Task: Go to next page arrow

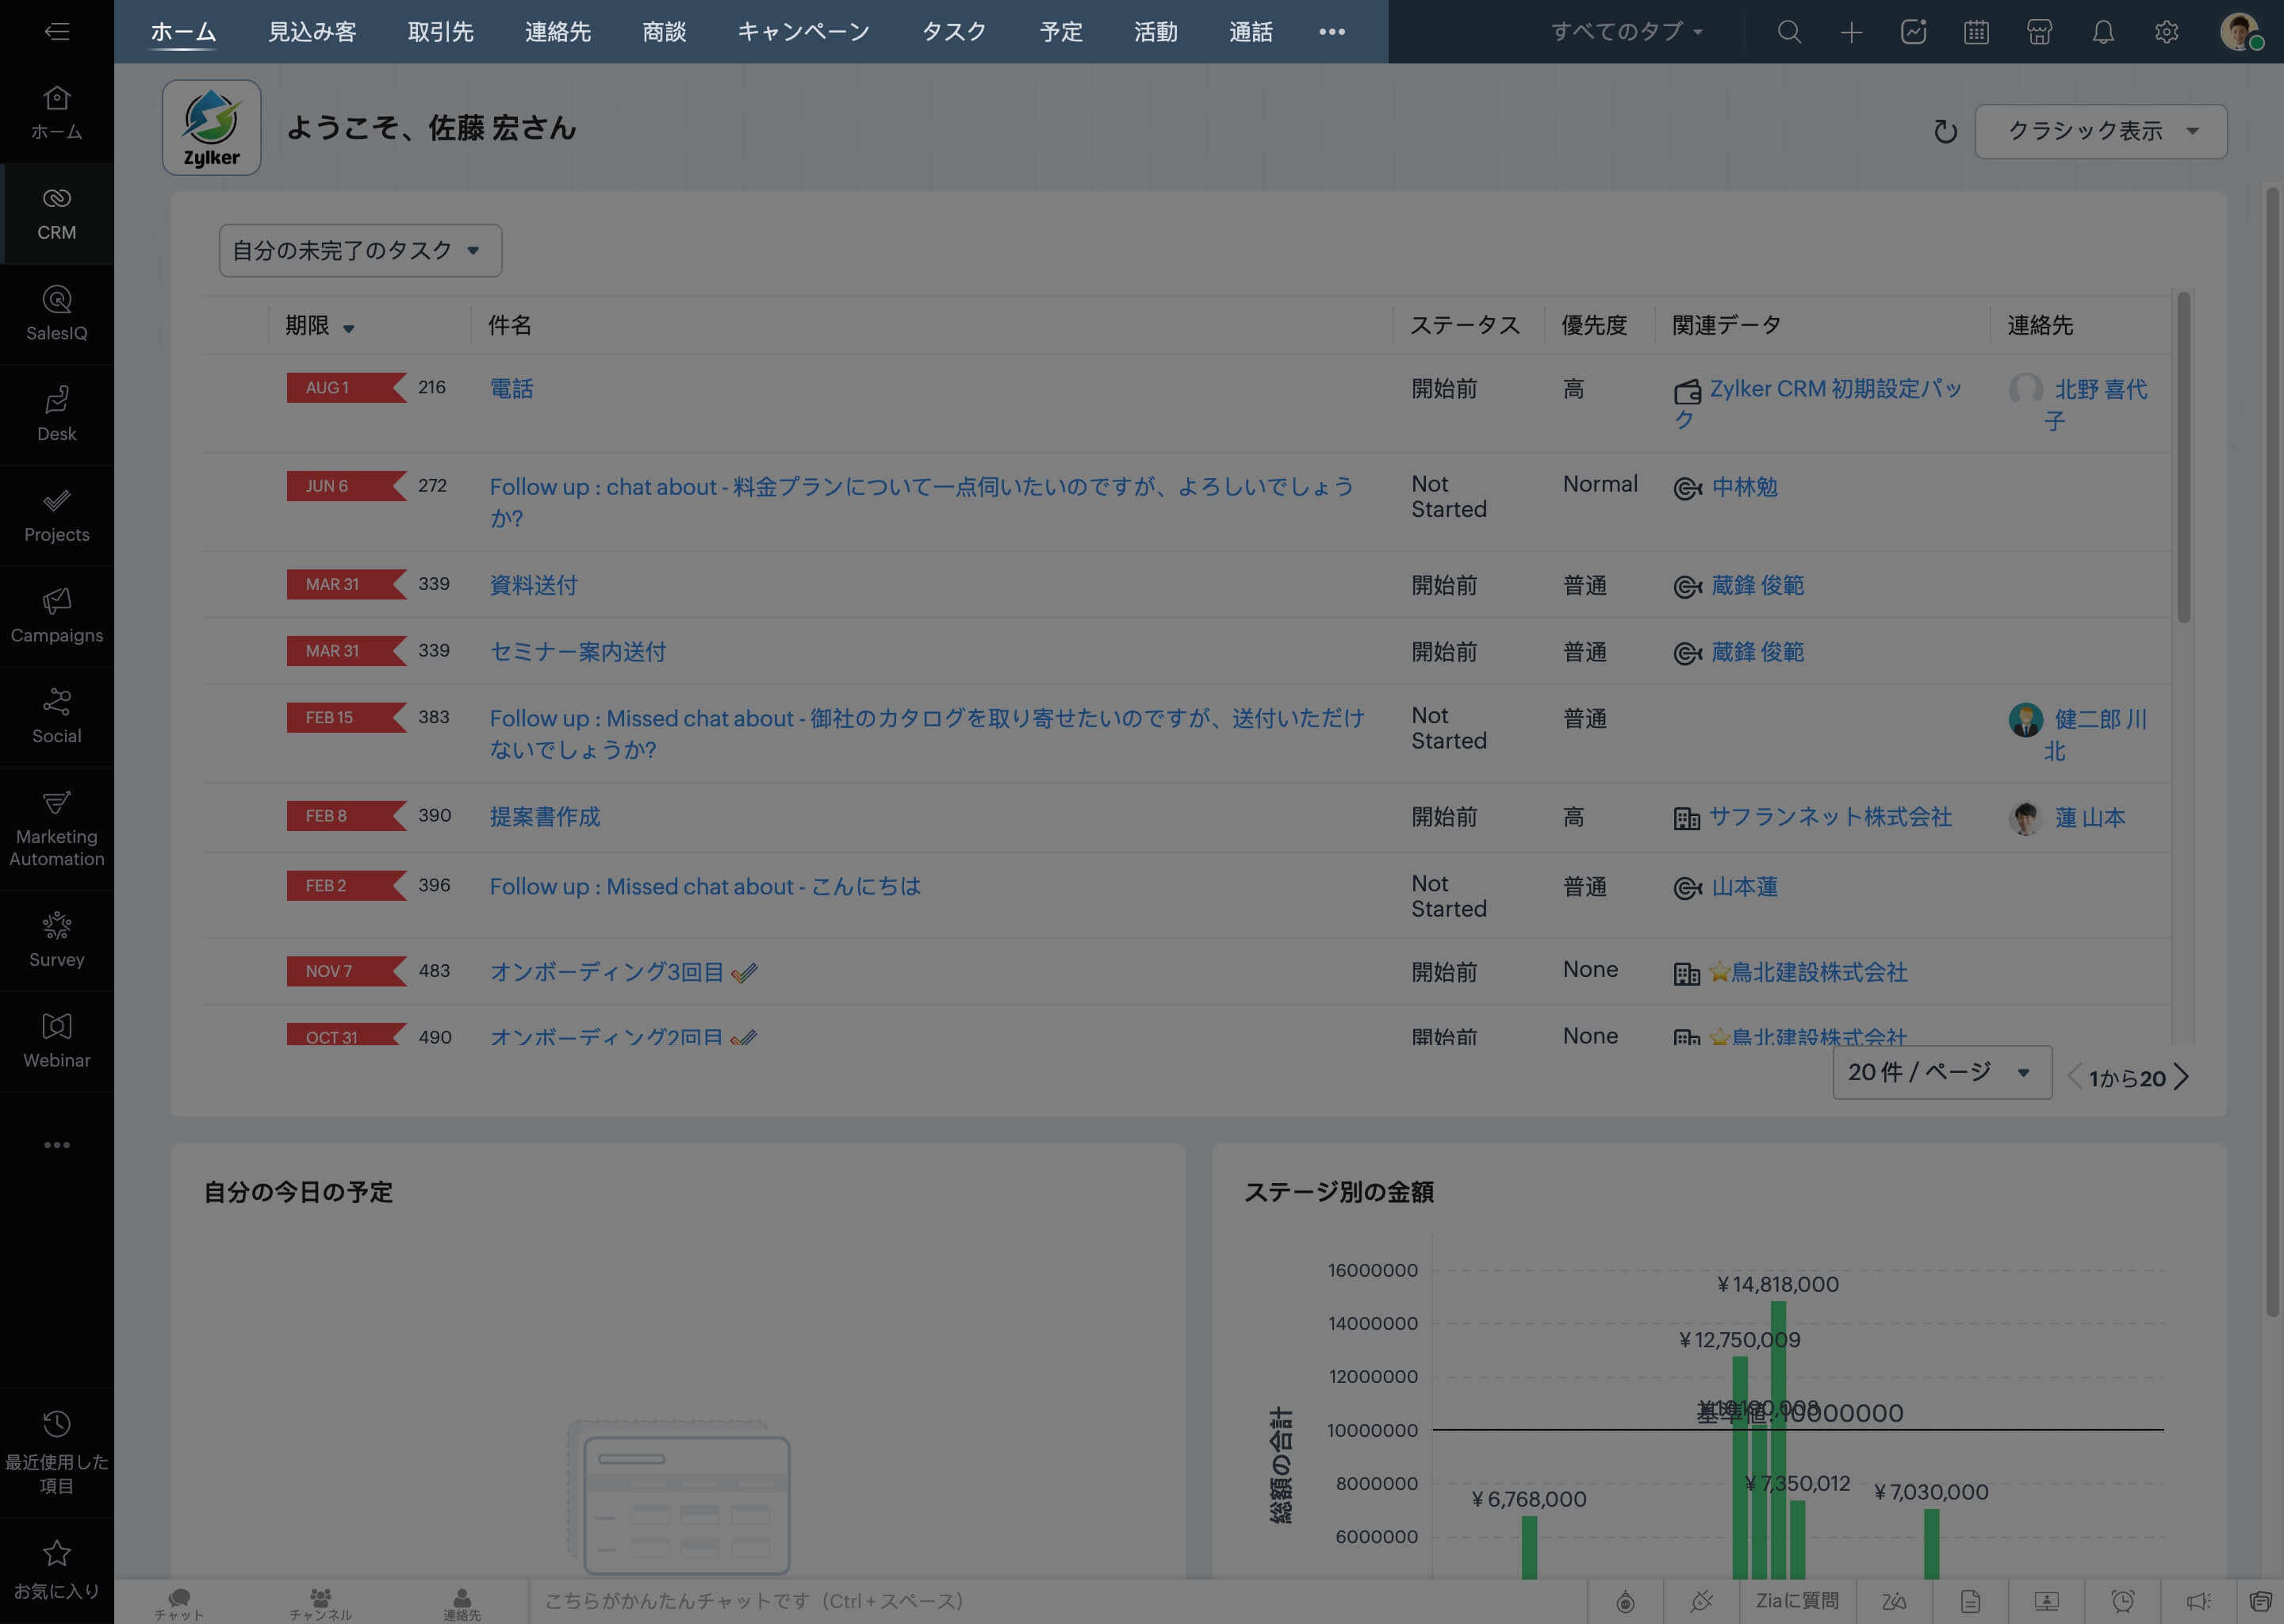Action: point(2182,1077)
